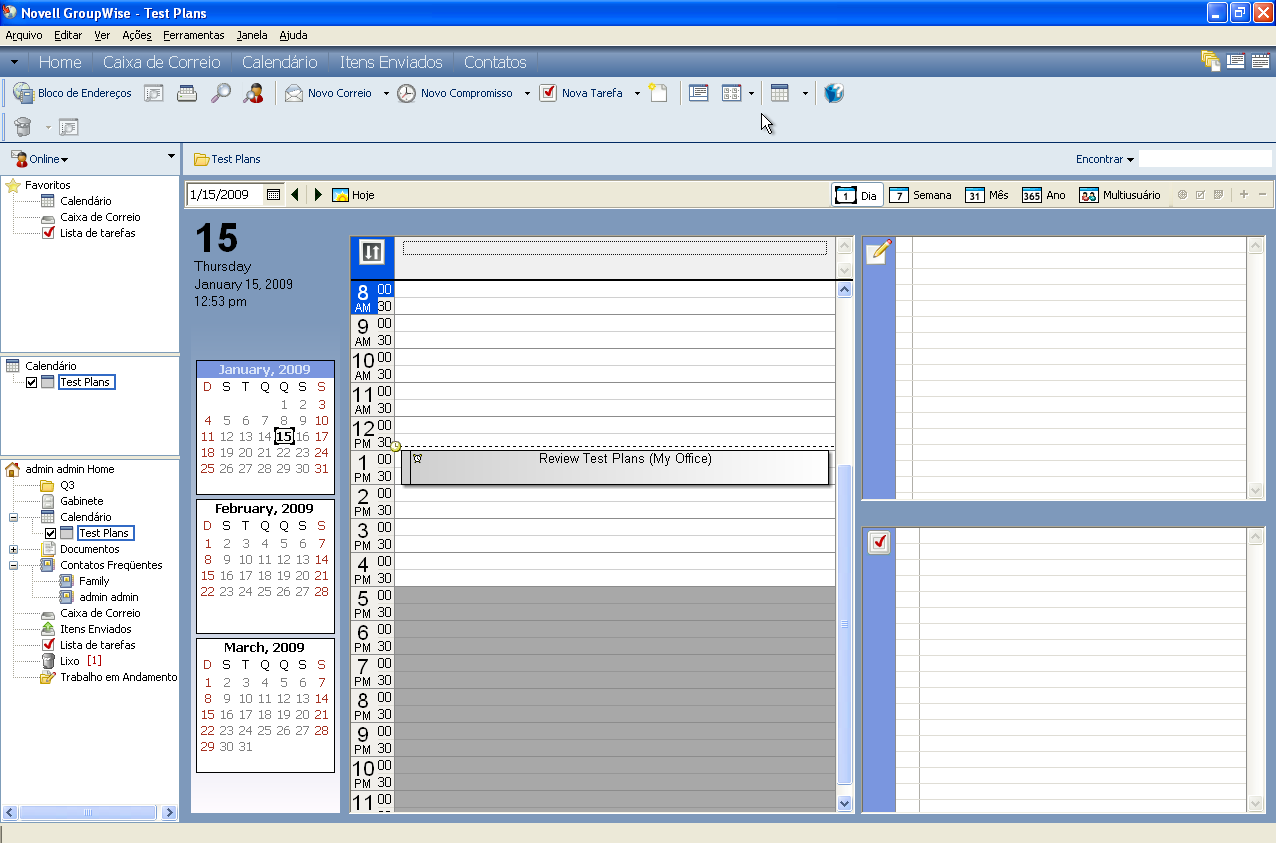
Task: Click the pencil notes icon in right panel
Action: [x=878, y=251]
